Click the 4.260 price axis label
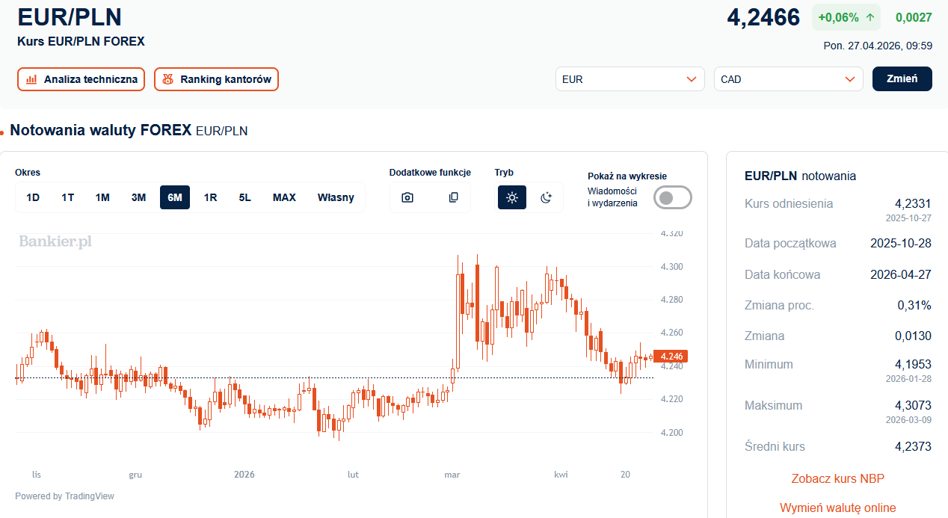 (x=671, y=333)
